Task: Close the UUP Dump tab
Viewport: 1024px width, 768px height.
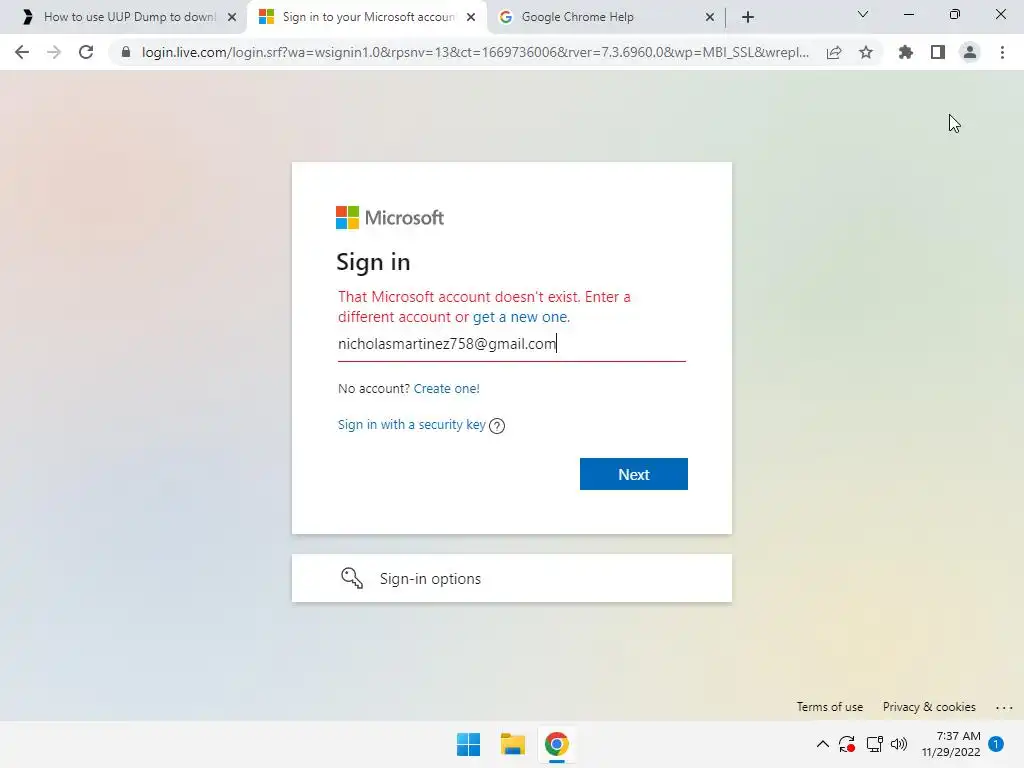Action: [x=232, y=17]
